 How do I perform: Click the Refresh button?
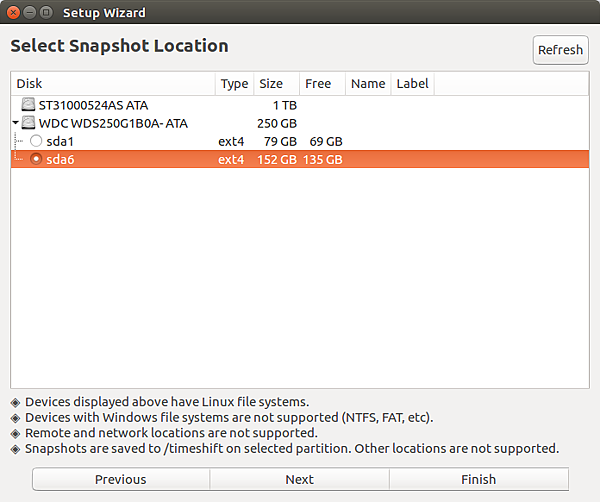coord(561,50)
